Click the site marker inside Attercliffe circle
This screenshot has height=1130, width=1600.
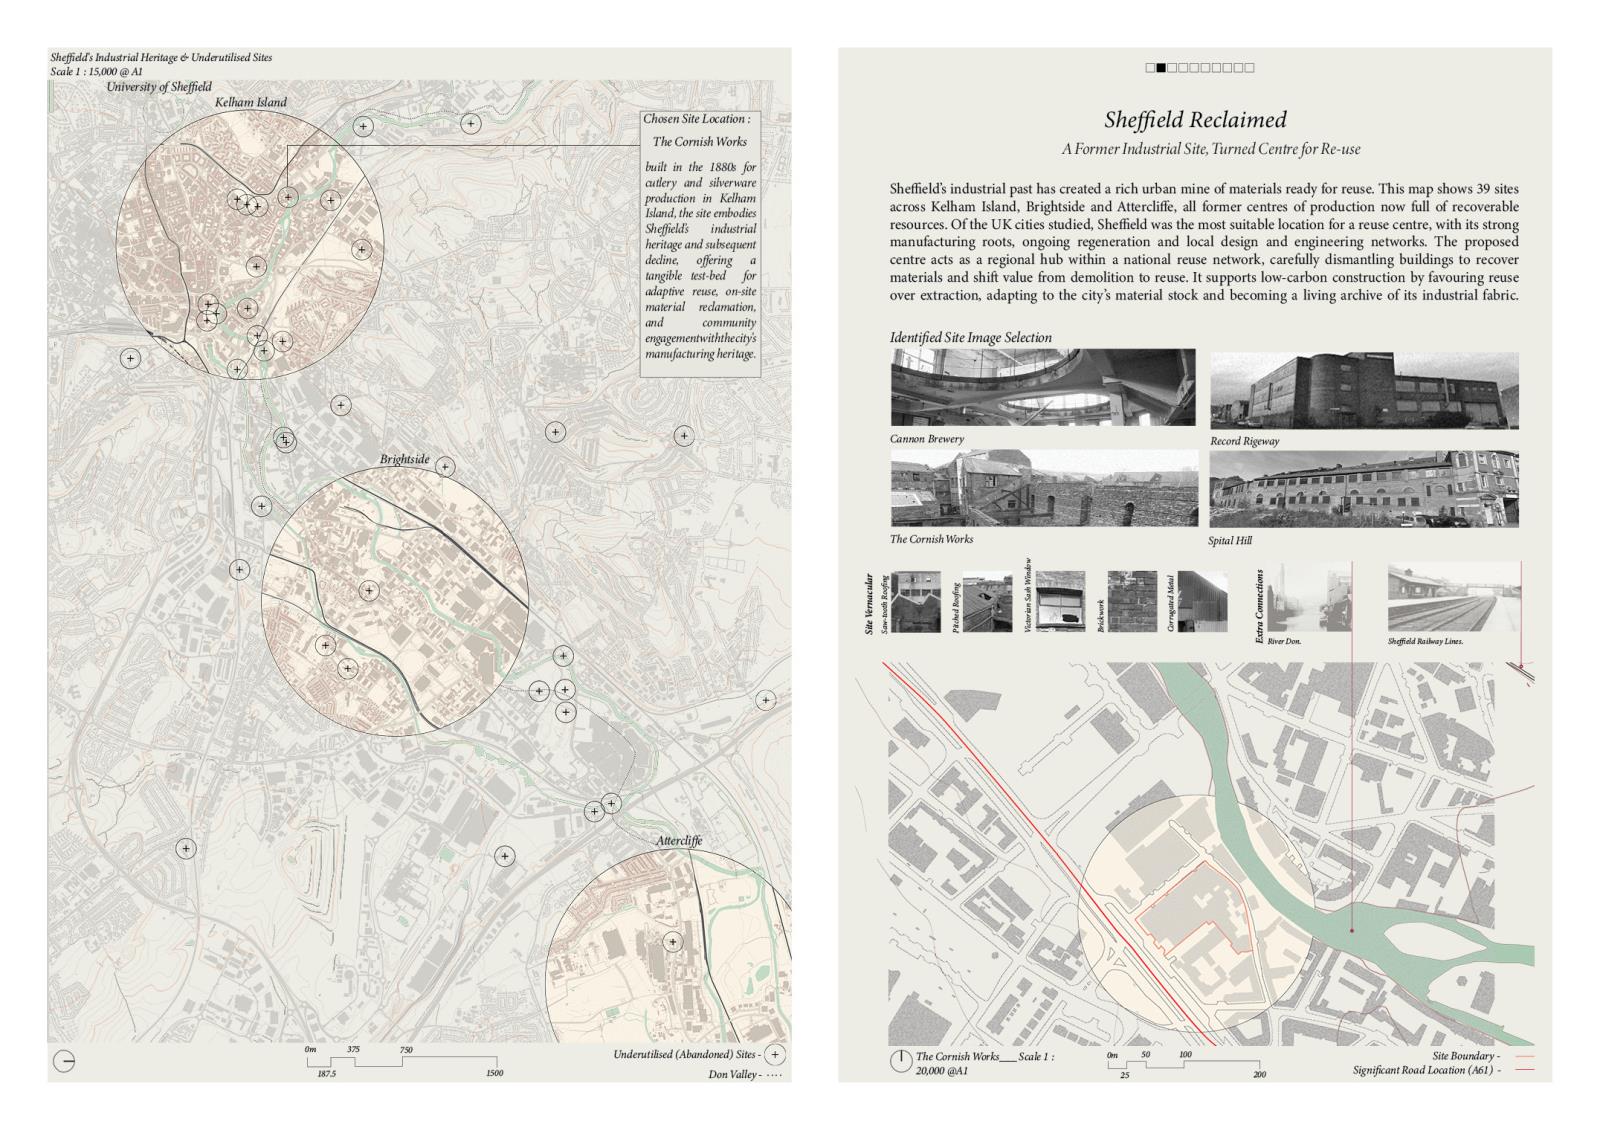coord(673,941)
